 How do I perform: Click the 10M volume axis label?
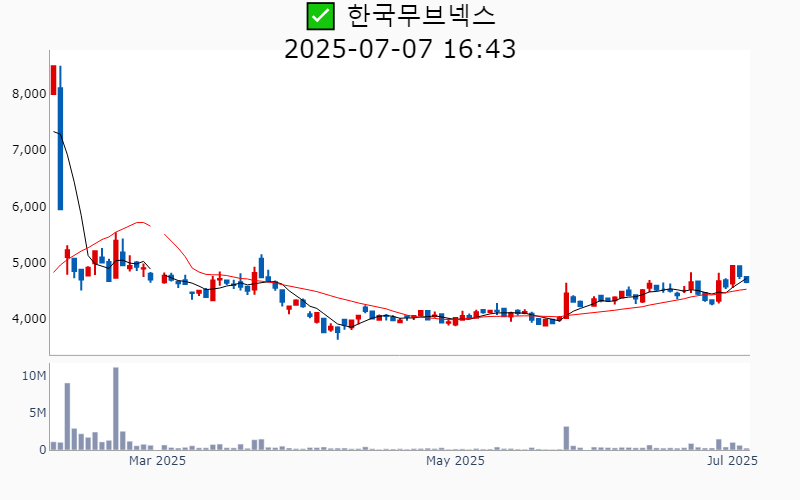[34, 376]
